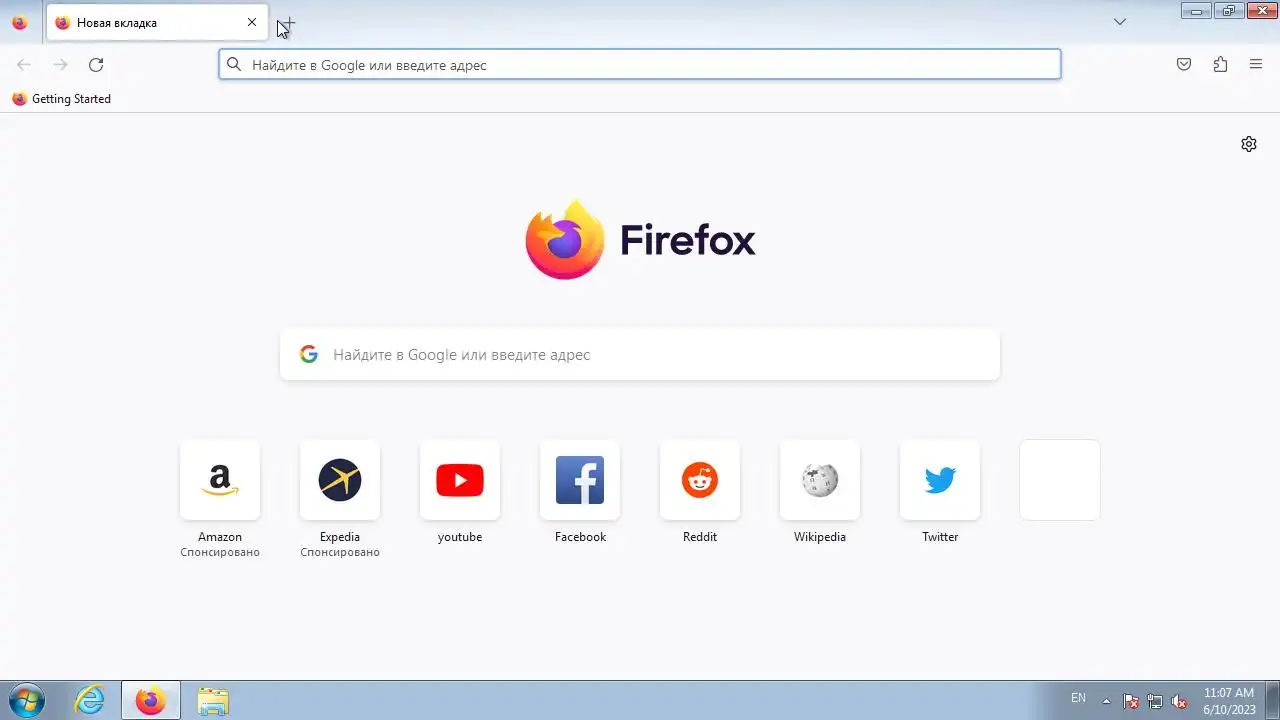The height and width of the screenshot is (720, 1280).
Task: Open Action Center flag icon
Action: pos(1131,701)
